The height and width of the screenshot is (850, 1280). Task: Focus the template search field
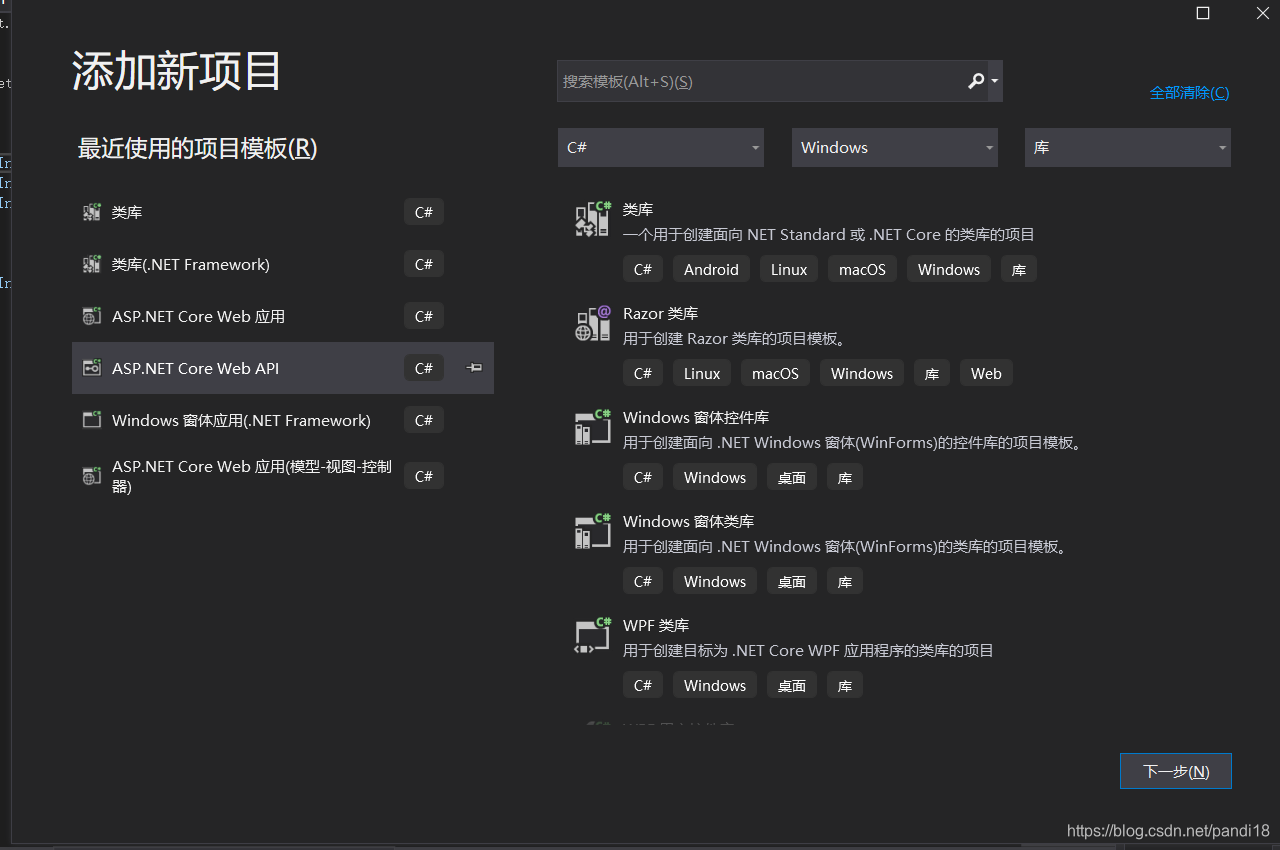tap(760, 81)
